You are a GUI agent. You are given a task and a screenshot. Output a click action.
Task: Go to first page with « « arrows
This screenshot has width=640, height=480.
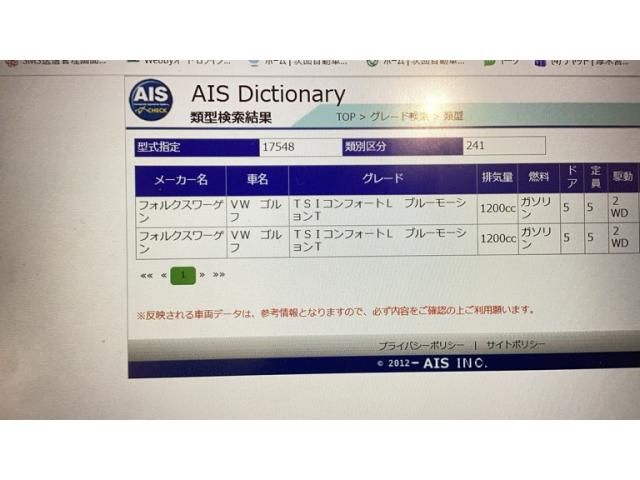(x=147, y=276)
